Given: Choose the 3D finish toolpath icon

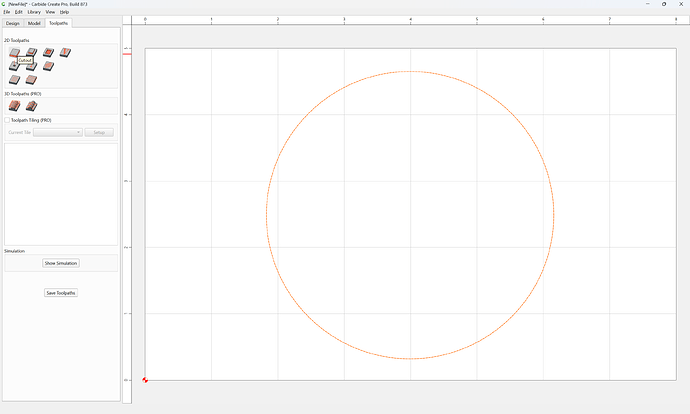Looking at the screenshot, I should coord(31,106).
